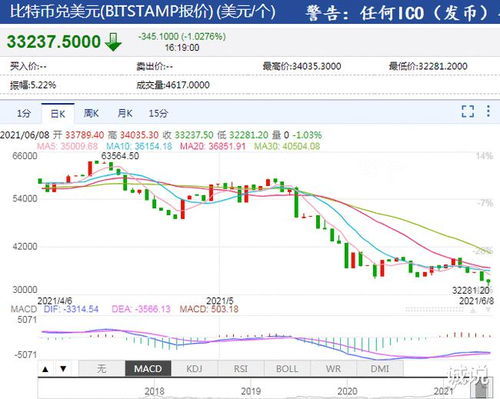500x399 pixels.
Task: Click the MA20 36851.91 legend
Action: pyautogui.click(x=213, y=146)
